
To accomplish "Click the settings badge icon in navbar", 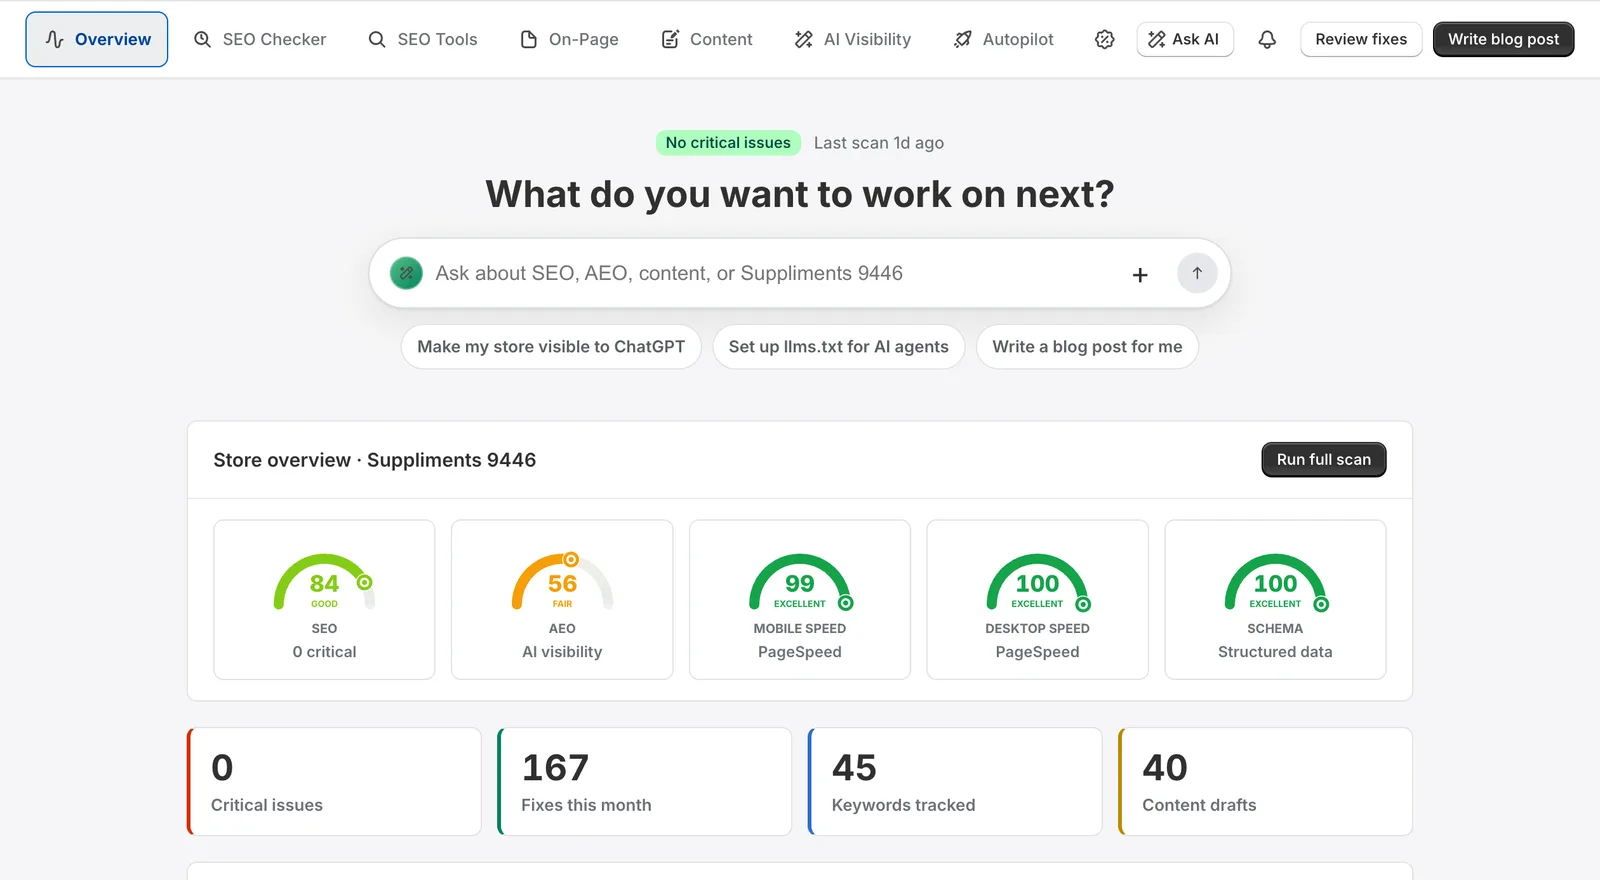I will coord(1105,39).
